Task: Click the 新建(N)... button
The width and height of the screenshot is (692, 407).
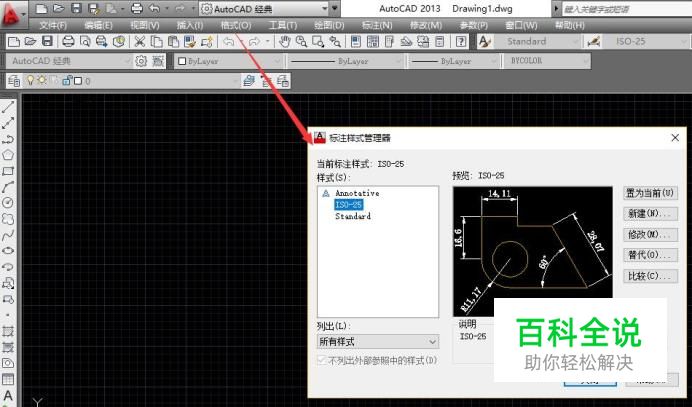Action: [651, 214]
